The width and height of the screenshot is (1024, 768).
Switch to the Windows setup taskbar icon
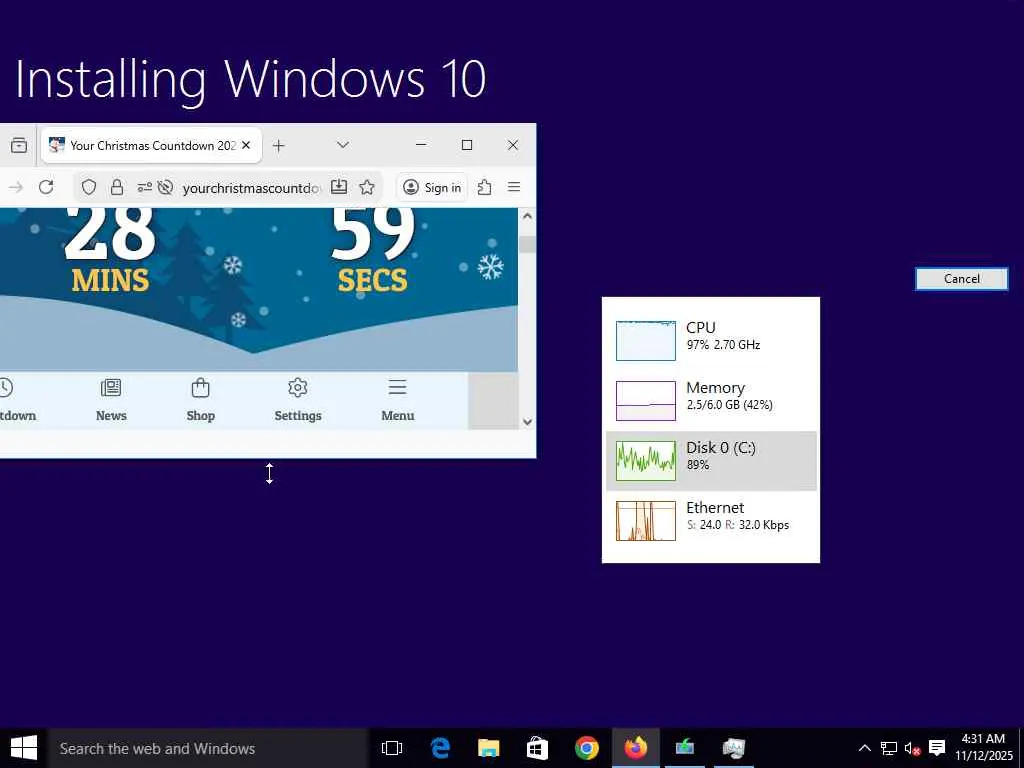[684, 748]
